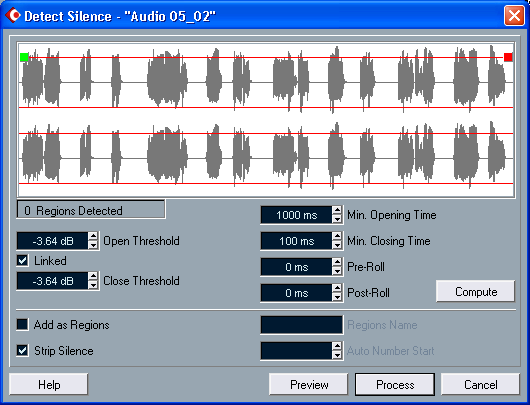
Task: Increase Pre-Roll value with up arrow
Action: coord(337,262)
